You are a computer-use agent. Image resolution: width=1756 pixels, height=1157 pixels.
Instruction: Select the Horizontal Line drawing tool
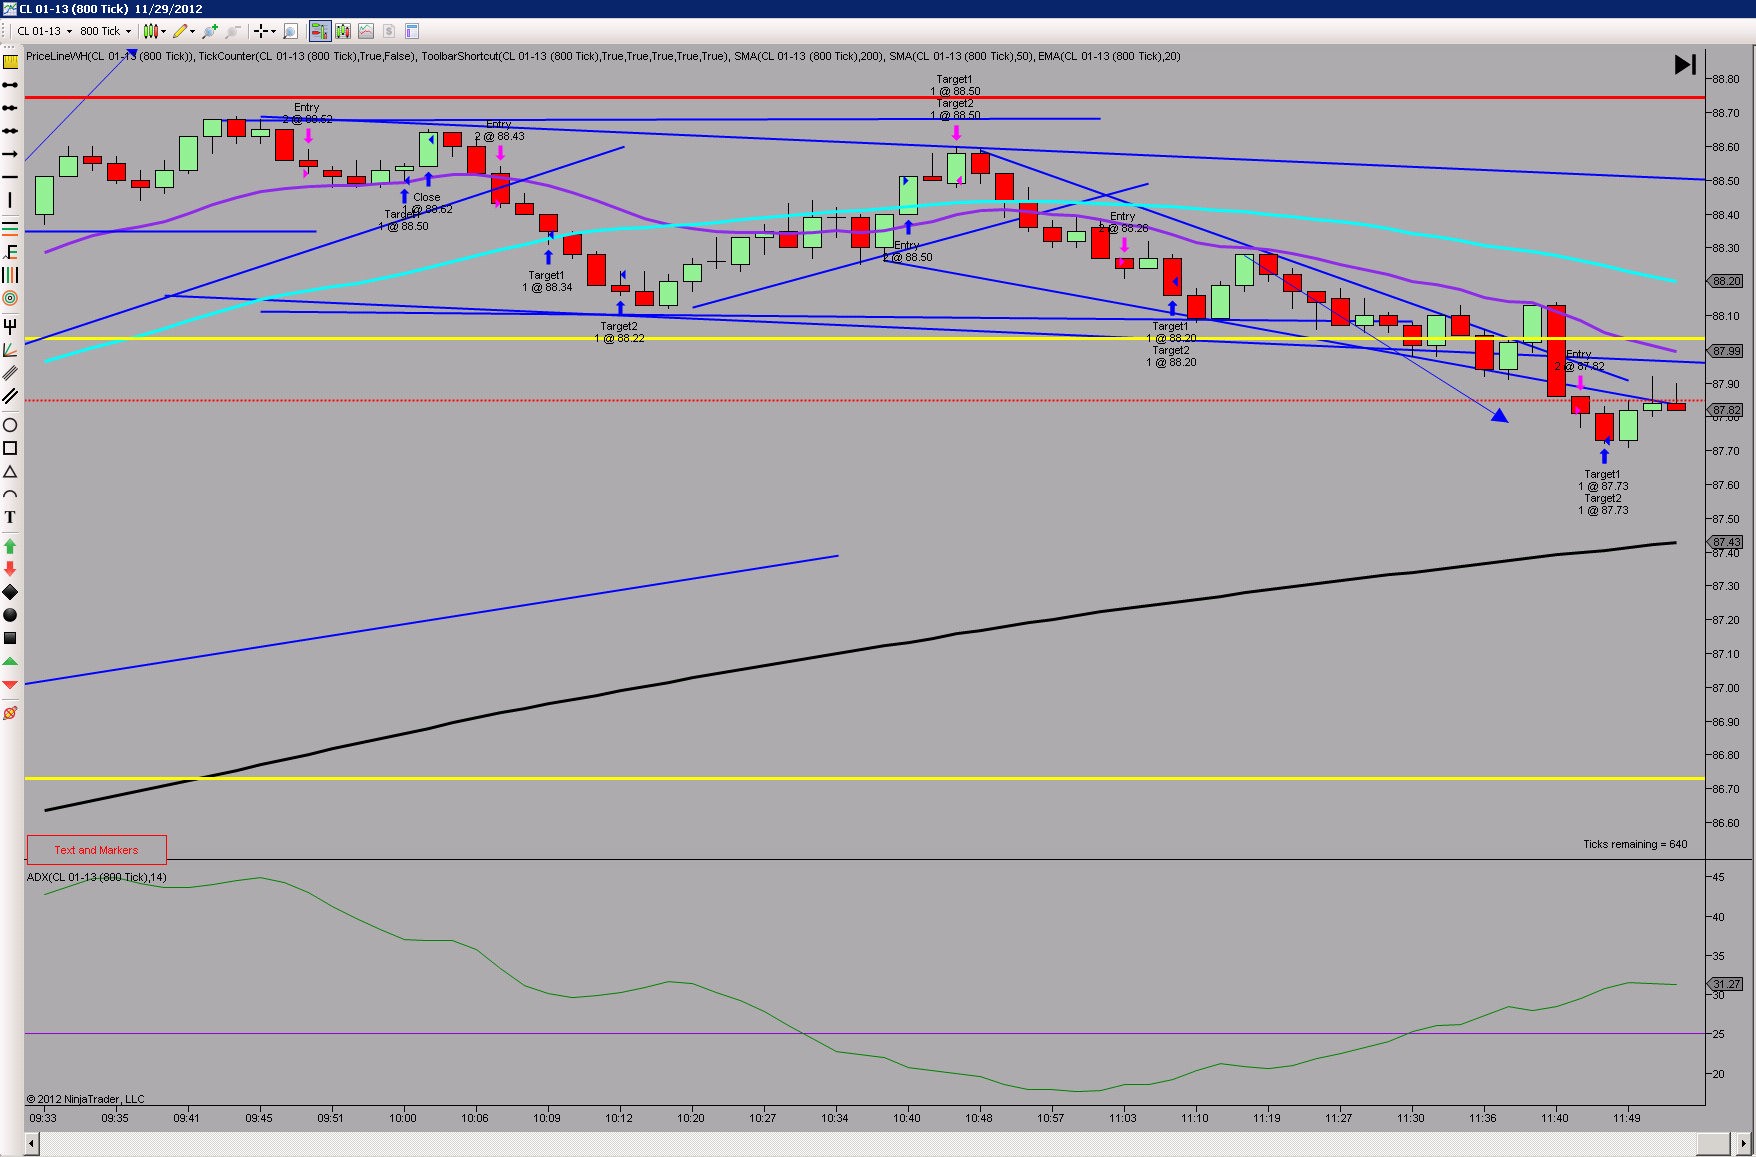point(10,177)
